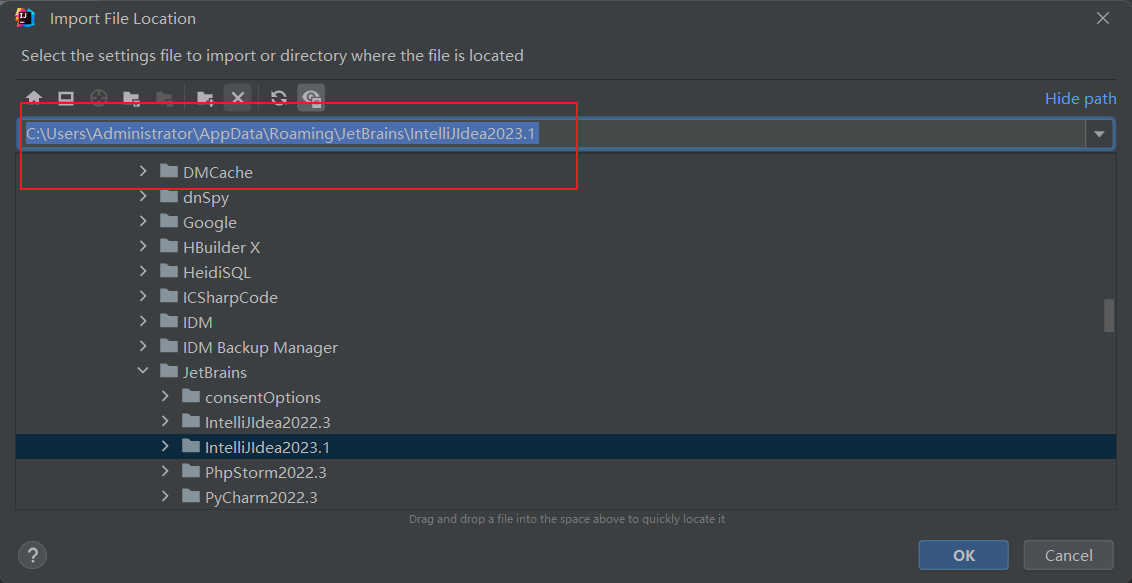1132x583 pixels.
Task: Go to the Project directory icon
Action: (x=131, y=98)
